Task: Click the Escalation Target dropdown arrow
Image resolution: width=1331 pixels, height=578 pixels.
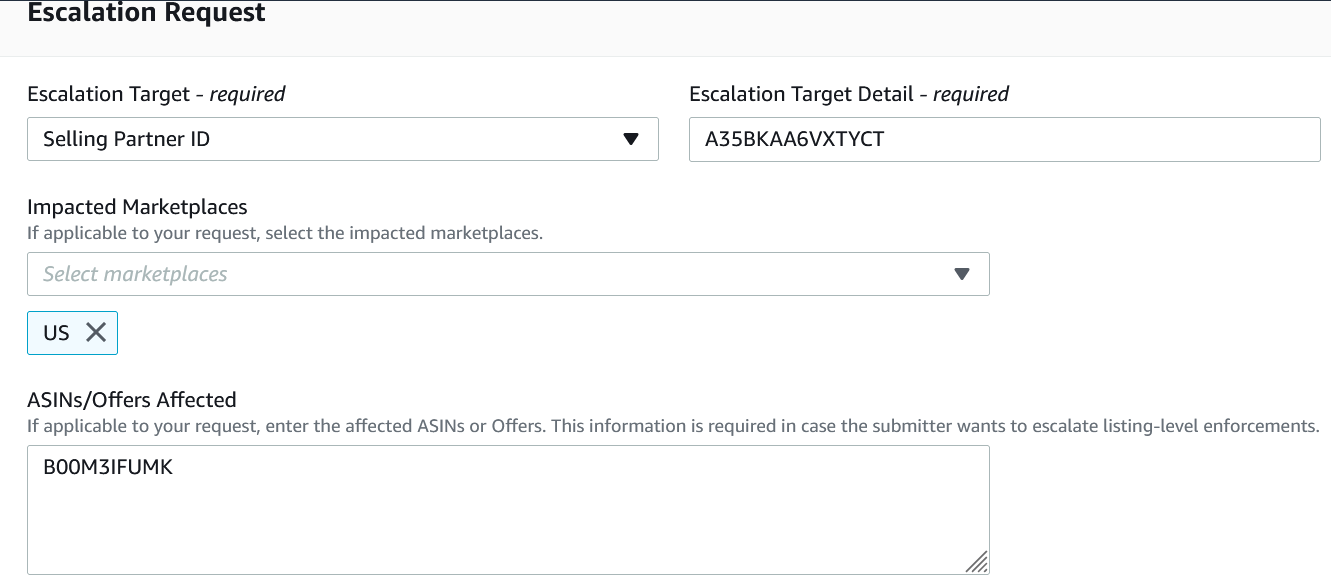Action: coord(631,139)
